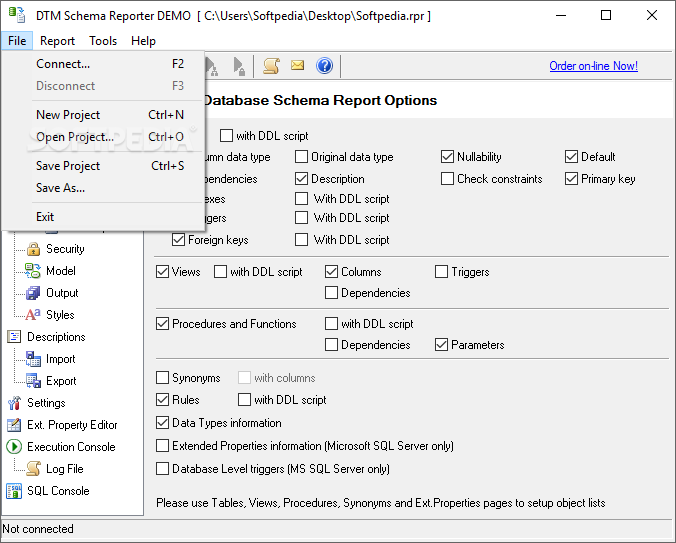Open SQL Console tree node
Image resolution: width=676 pixels, height=543 pixels.
pos(58,491)
